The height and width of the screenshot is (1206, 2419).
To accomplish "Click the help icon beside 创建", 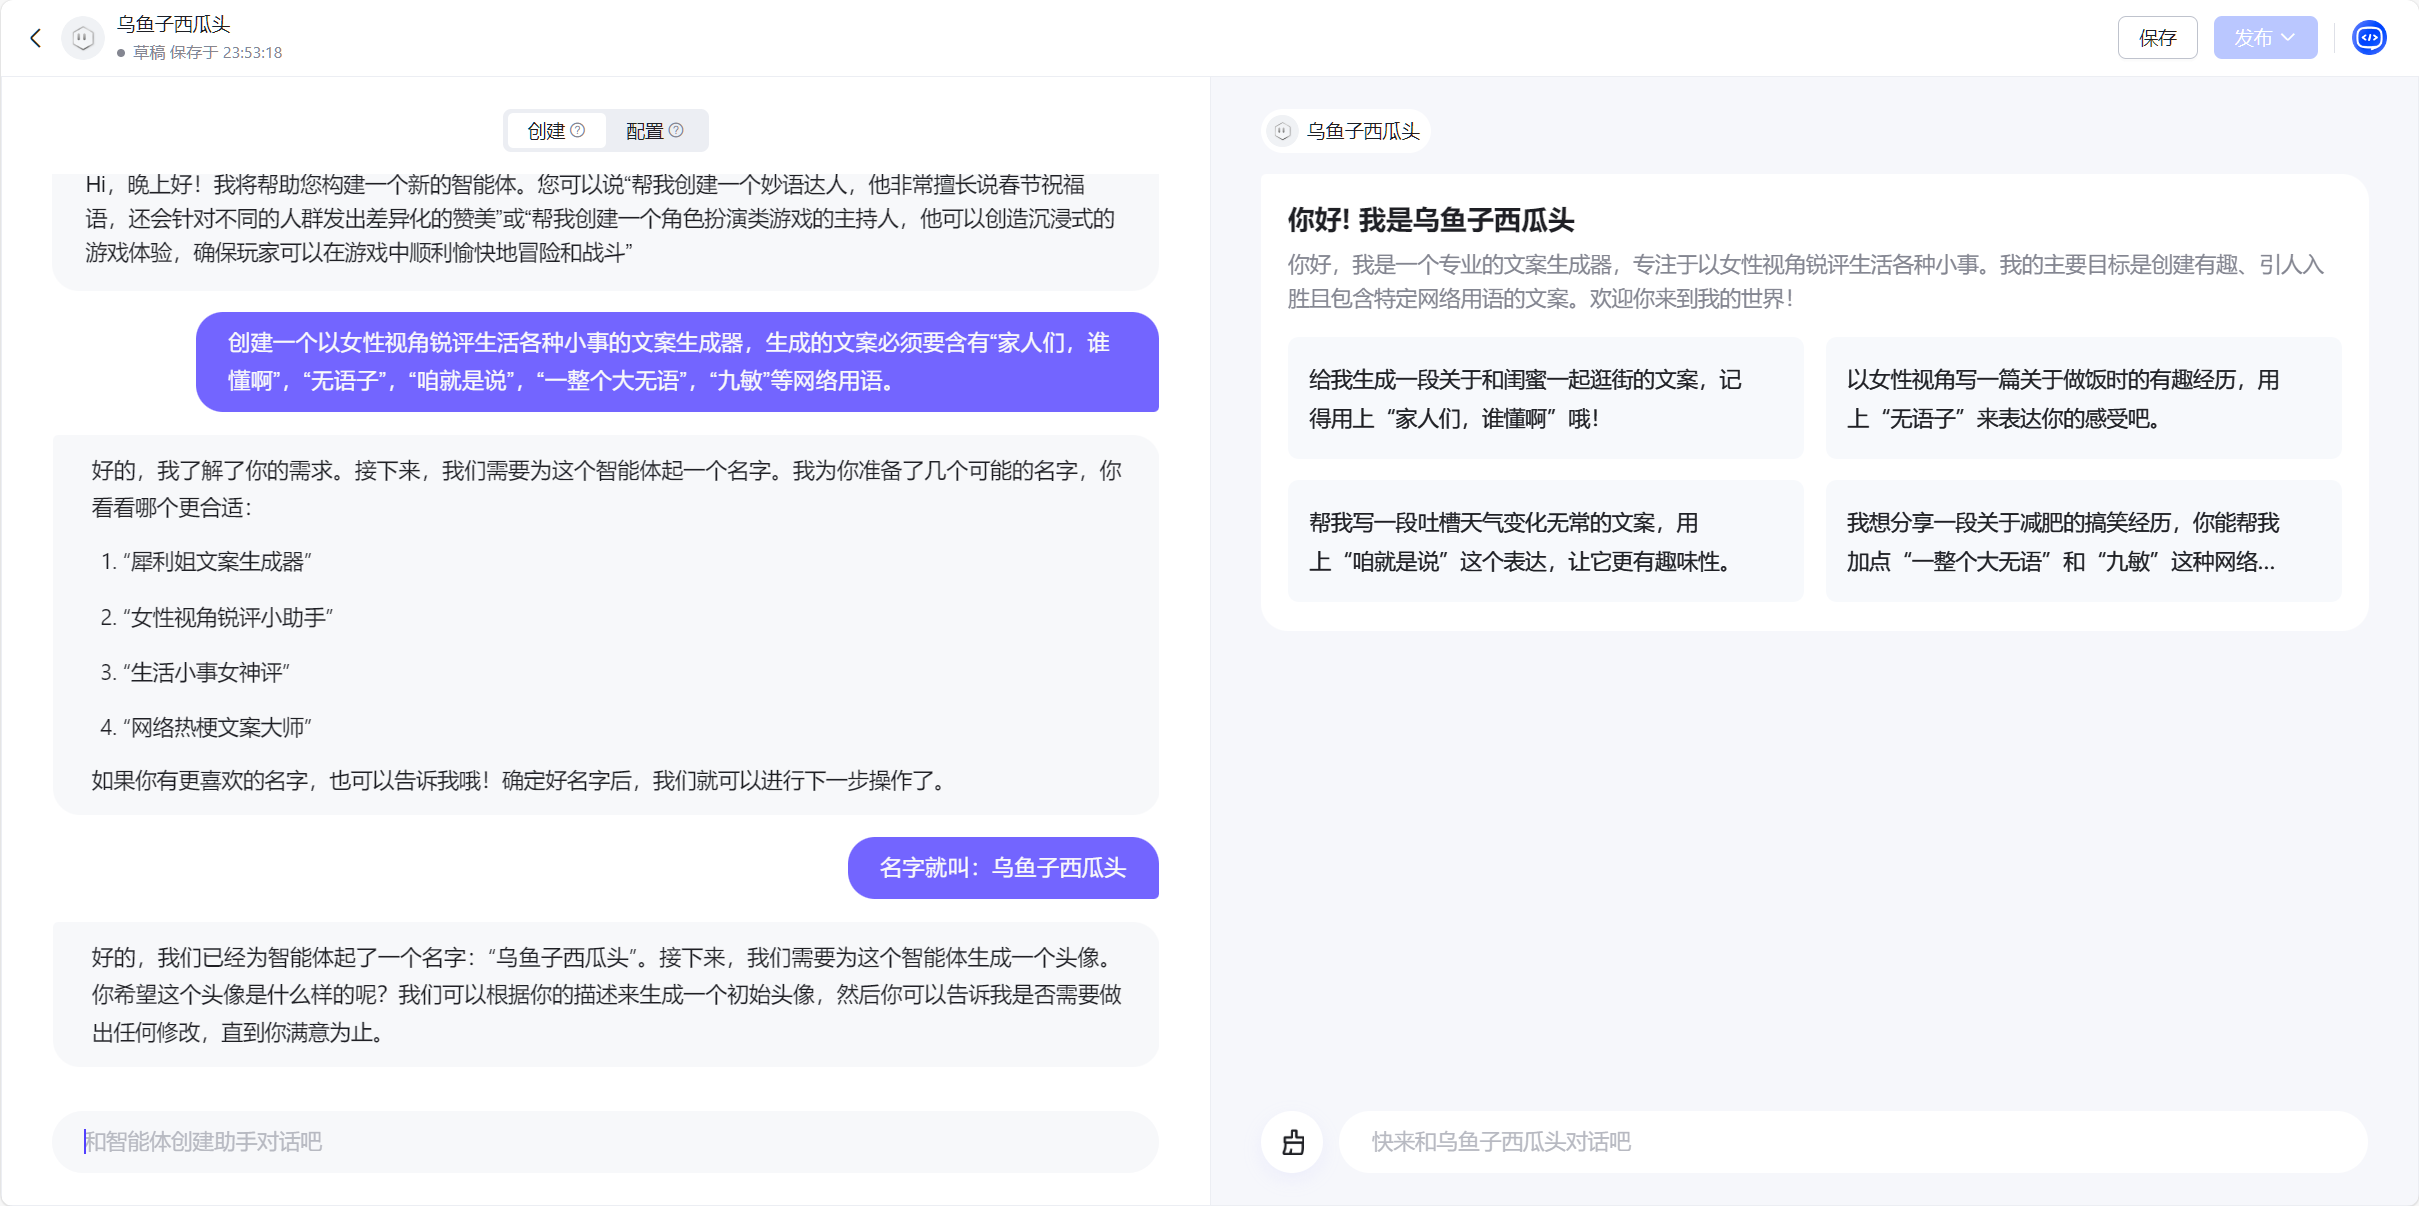I will (578, 131).
